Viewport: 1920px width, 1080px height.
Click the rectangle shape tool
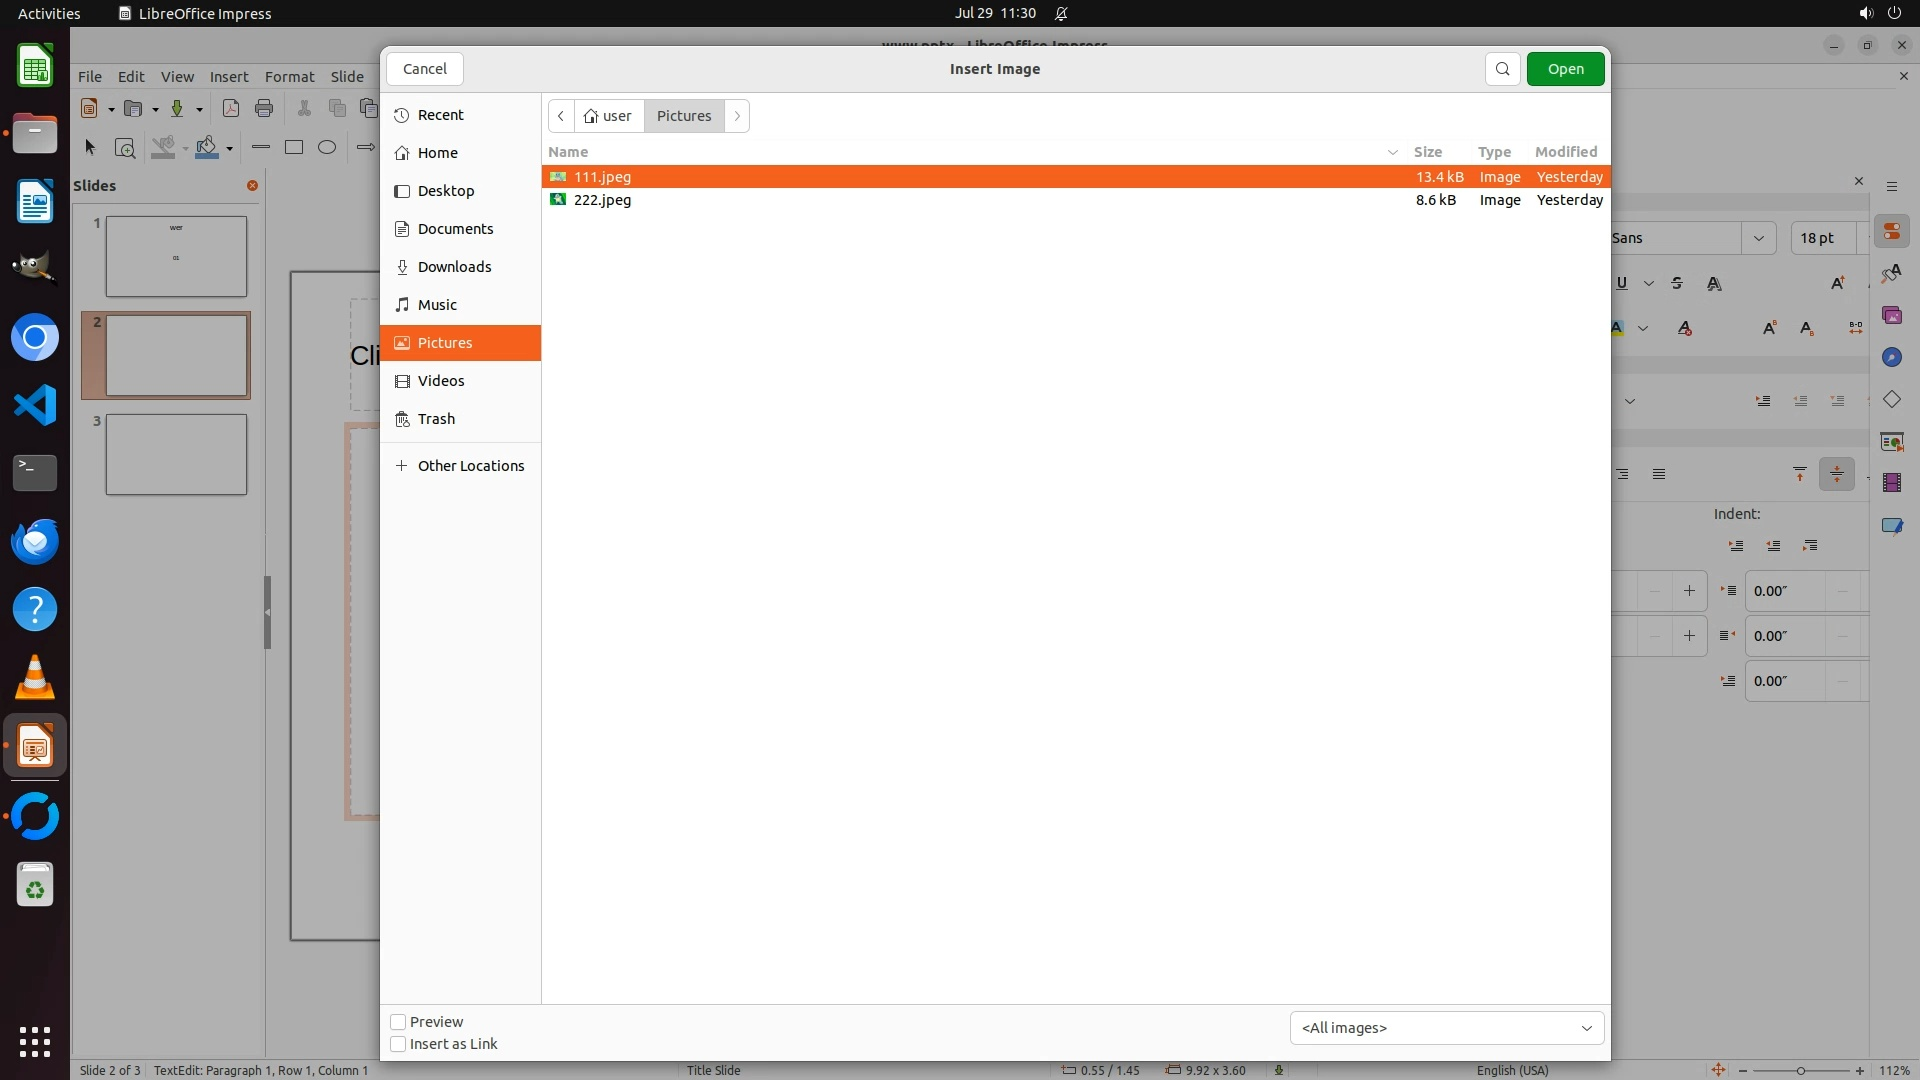[294, 147]
